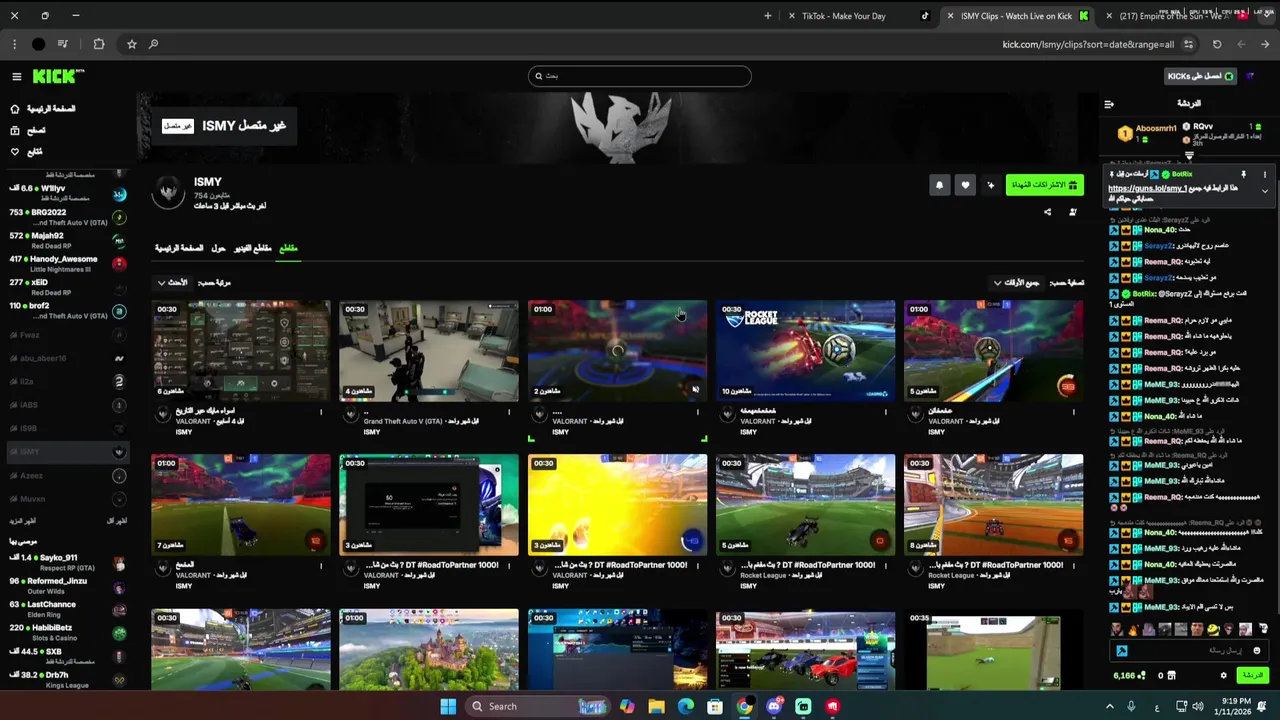Open chat settings gear icon
The width and height of the screenshot is (1280, 720).
(1223, 676)
